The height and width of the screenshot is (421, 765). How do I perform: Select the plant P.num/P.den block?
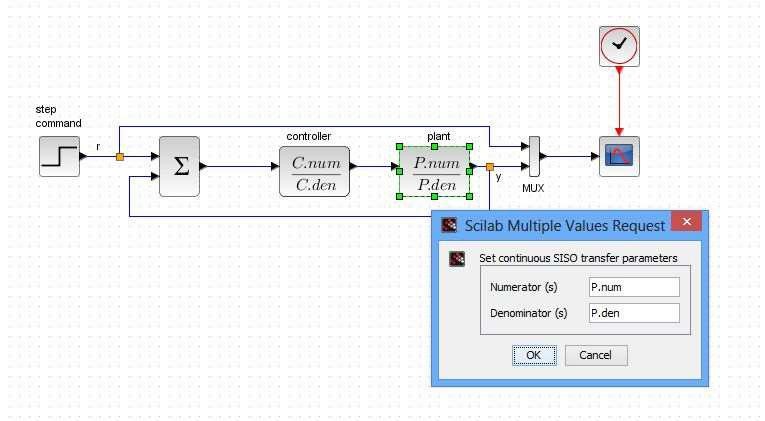pos(435,172)
